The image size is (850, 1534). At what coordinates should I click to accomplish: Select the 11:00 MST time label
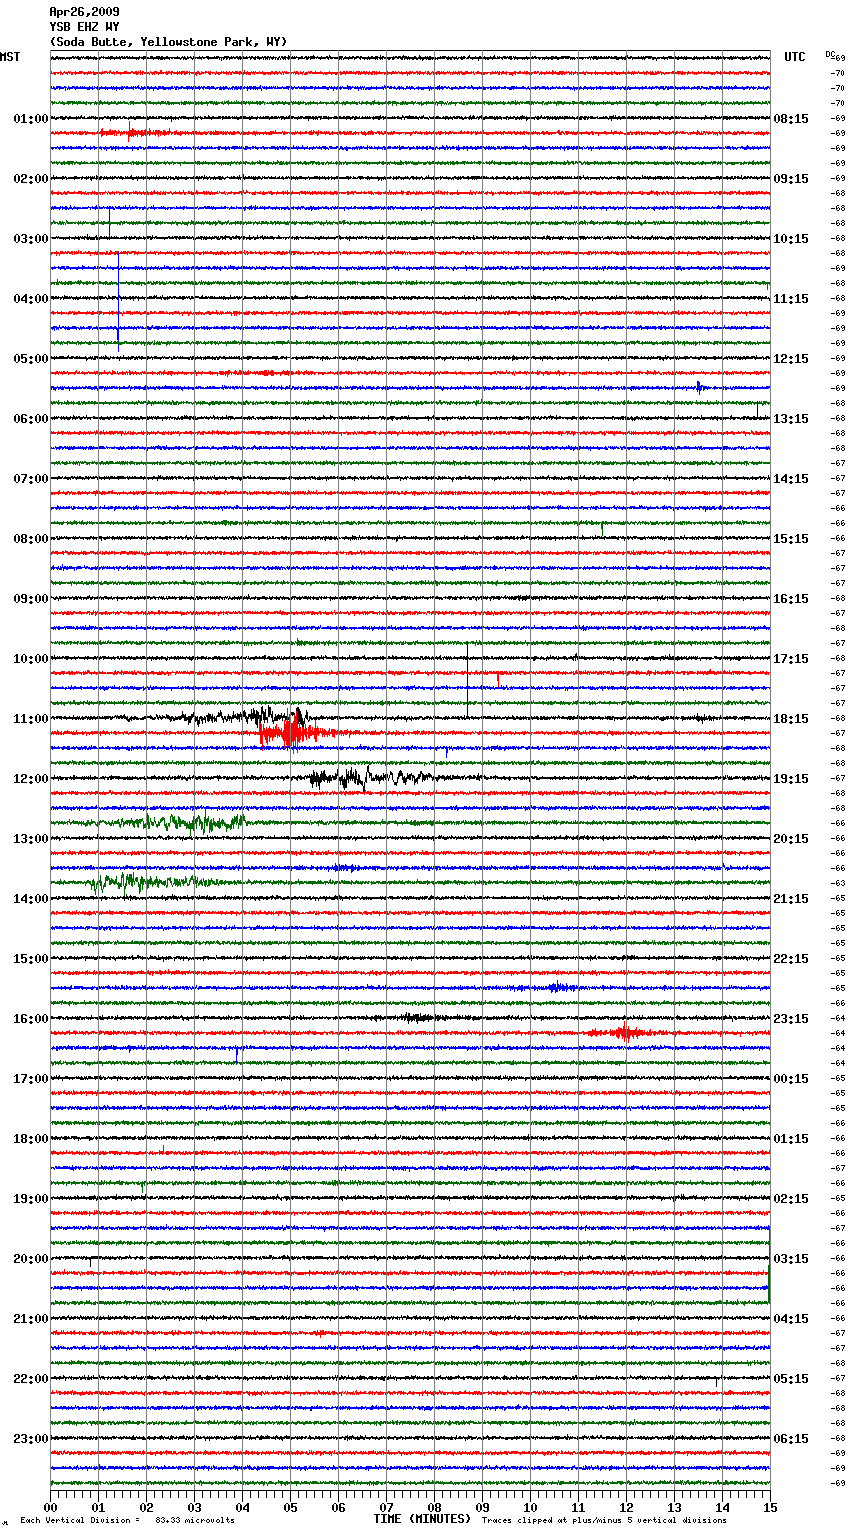pyautogui.click(x=31, y=719)
